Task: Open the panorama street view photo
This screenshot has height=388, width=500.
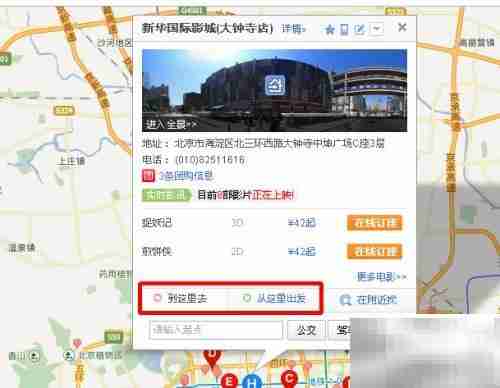Action: click(274, 90)
